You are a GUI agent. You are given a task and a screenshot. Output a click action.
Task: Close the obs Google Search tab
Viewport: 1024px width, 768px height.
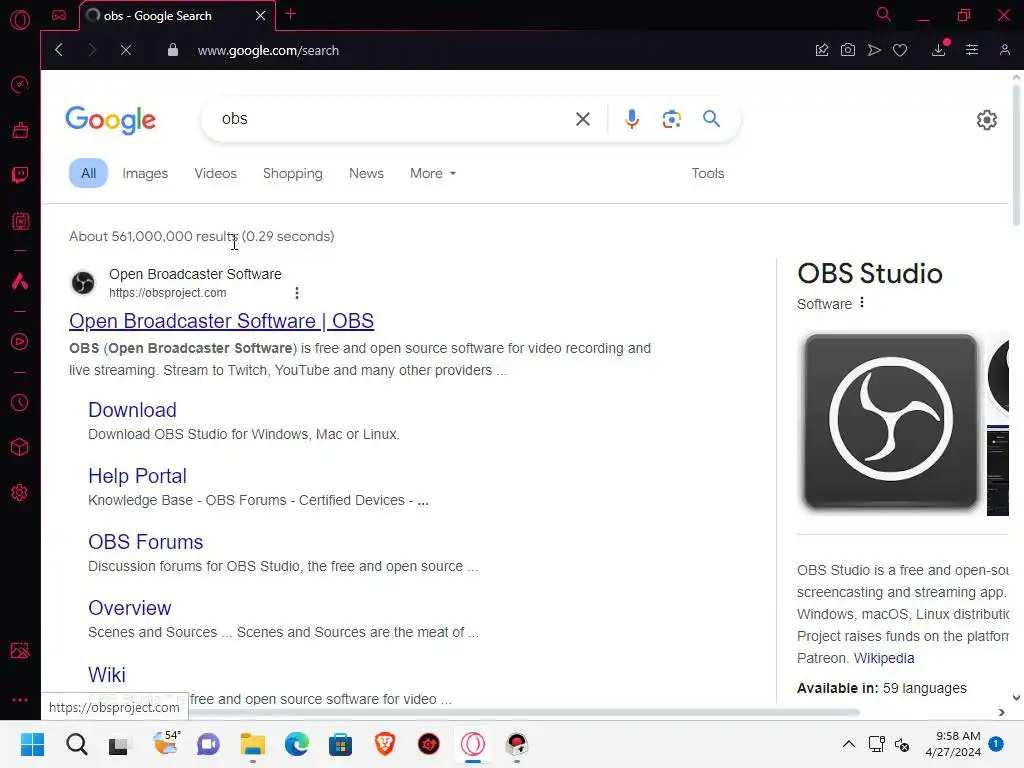261,16
